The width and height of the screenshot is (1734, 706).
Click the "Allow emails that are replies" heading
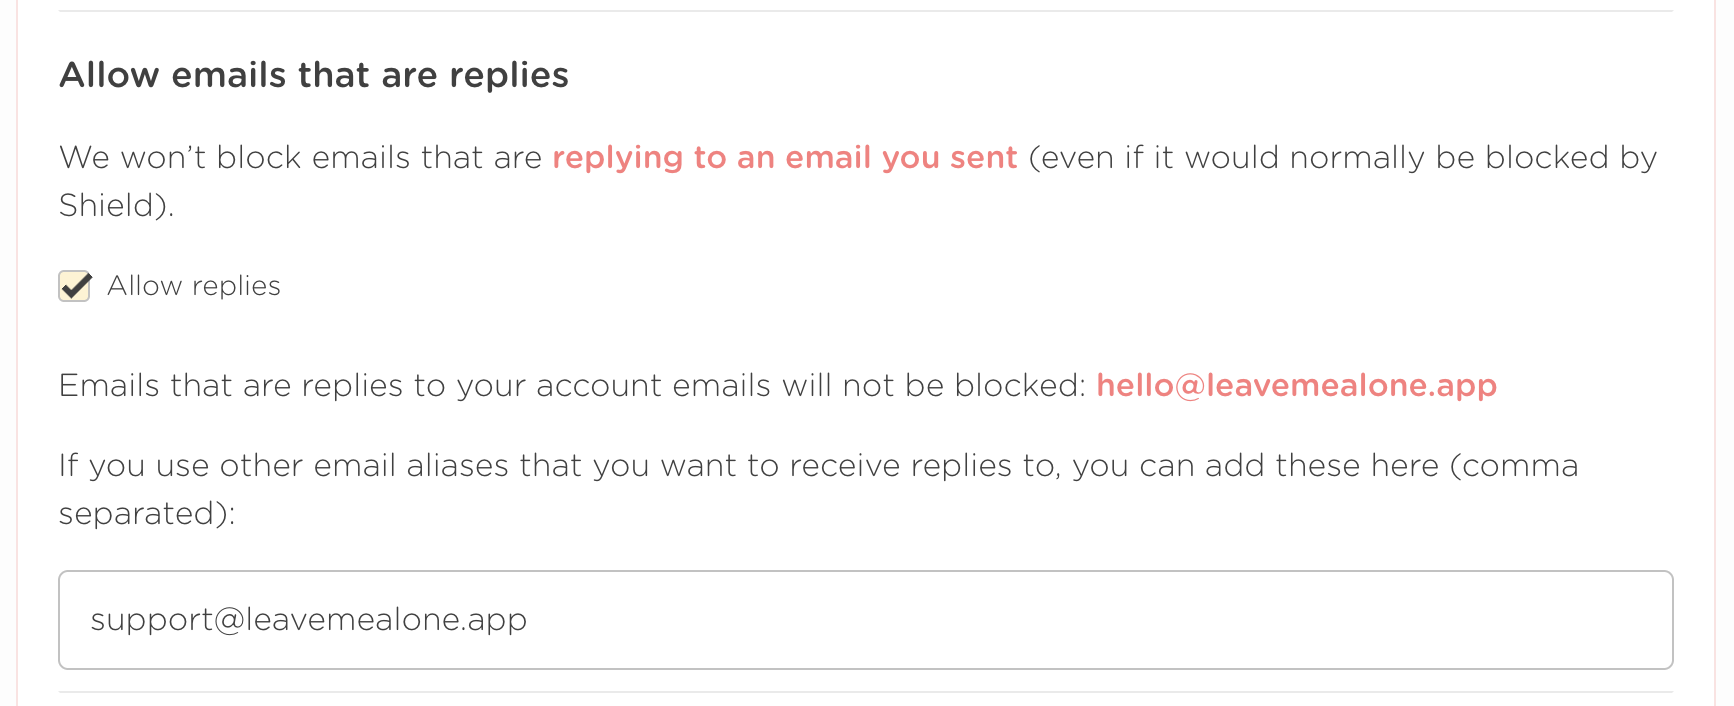pyautogui.click(x=313, y=75)
